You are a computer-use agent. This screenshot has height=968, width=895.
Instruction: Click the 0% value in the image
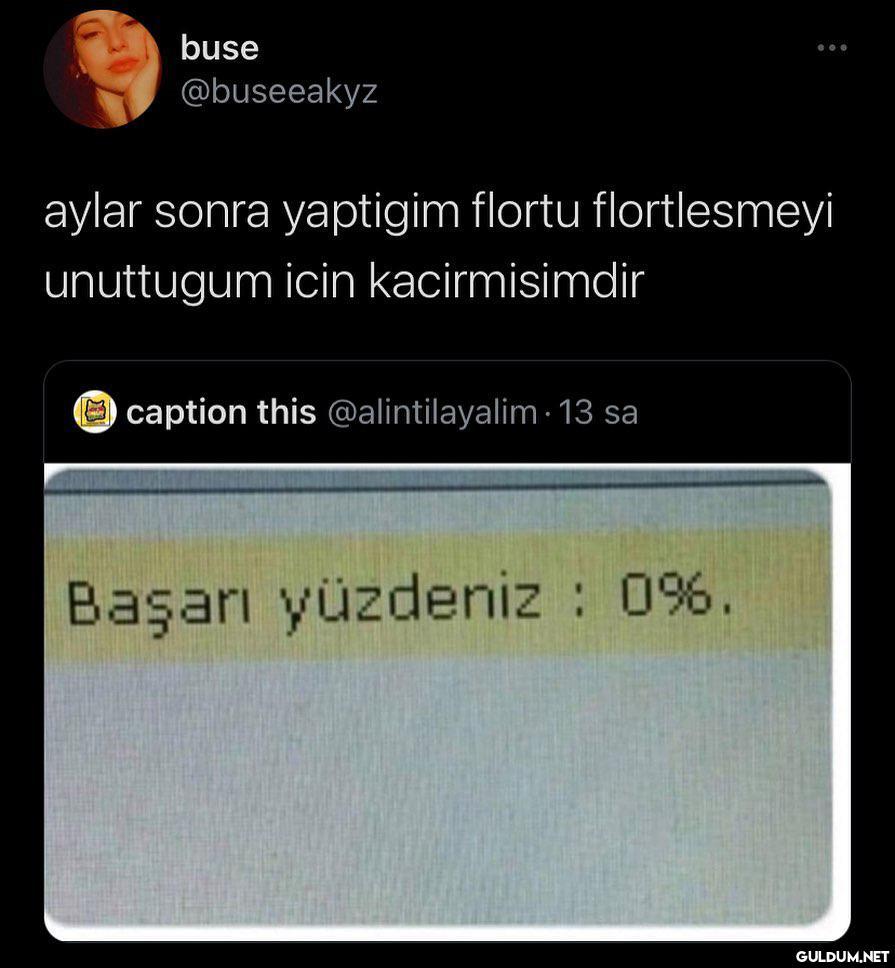tap(665, 595)
